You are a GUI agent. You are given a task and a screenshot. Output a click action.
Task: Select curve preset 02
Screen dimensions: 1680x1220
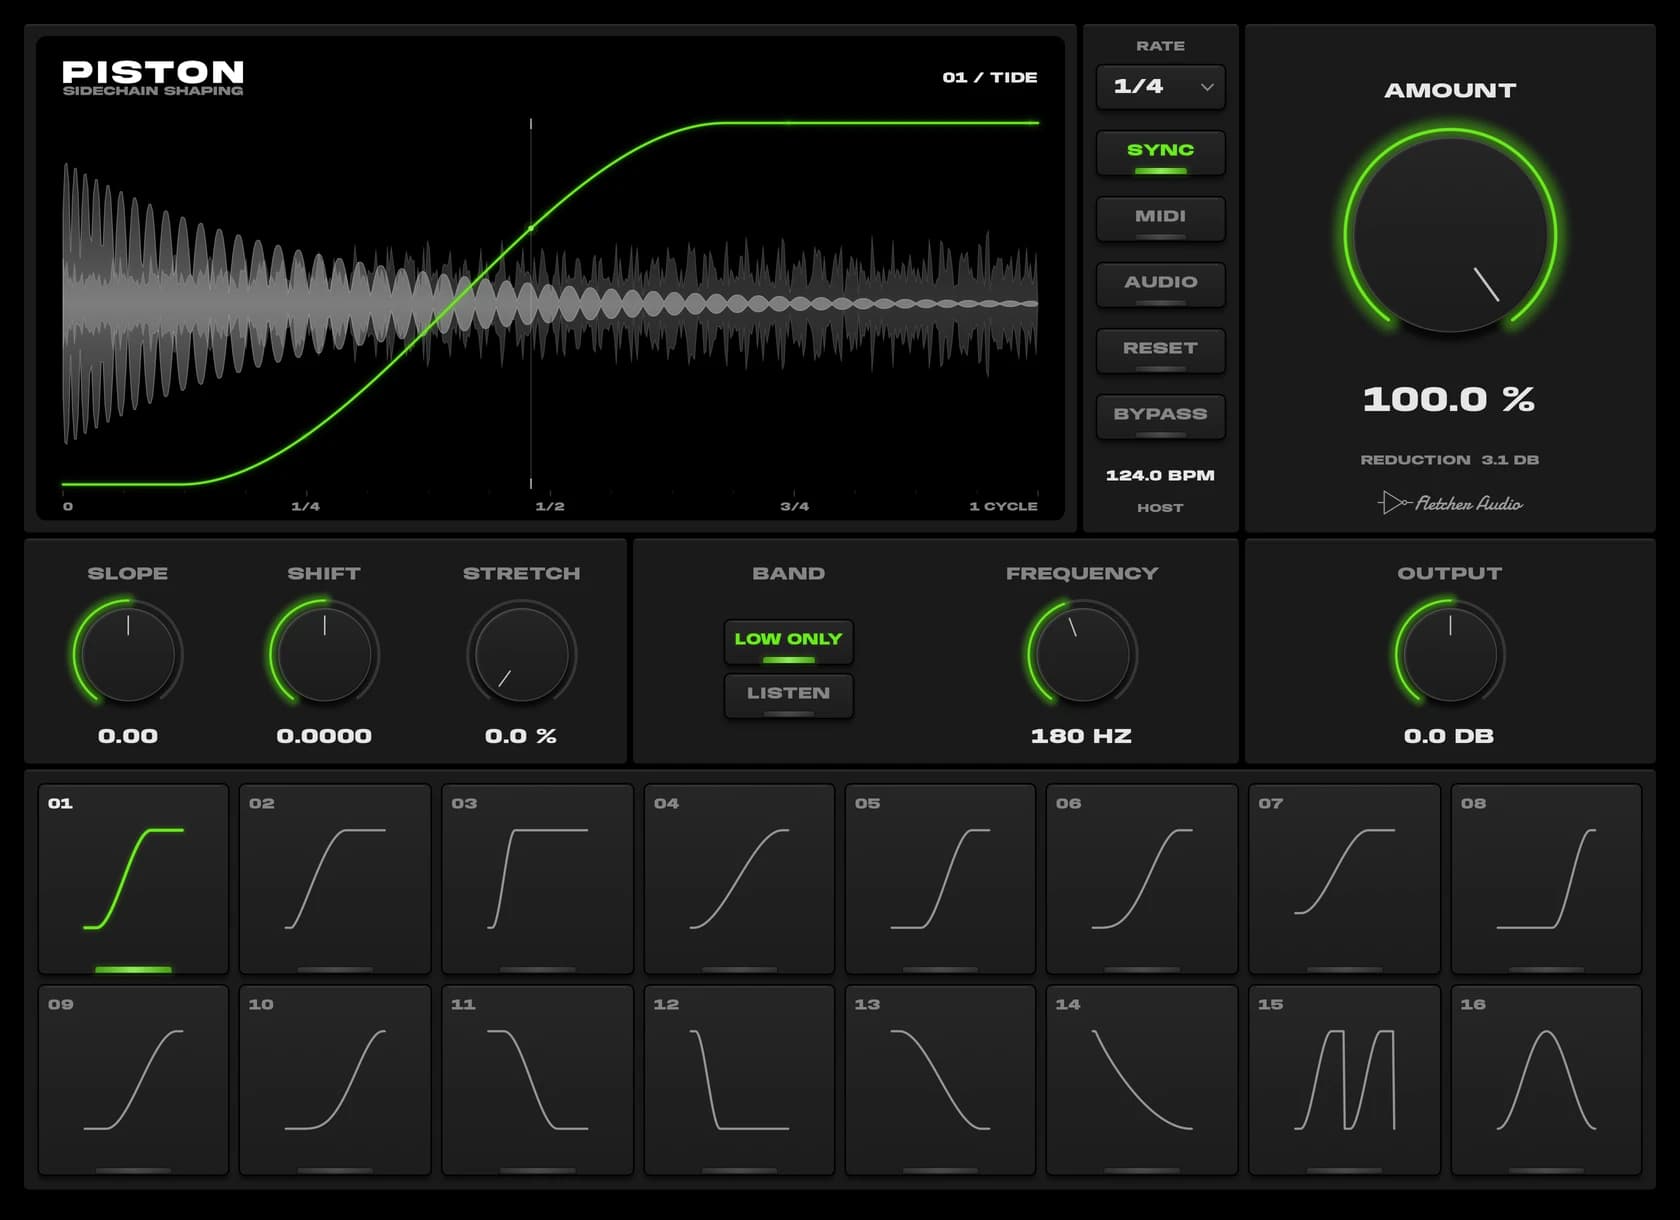click(x=335, y=879)
